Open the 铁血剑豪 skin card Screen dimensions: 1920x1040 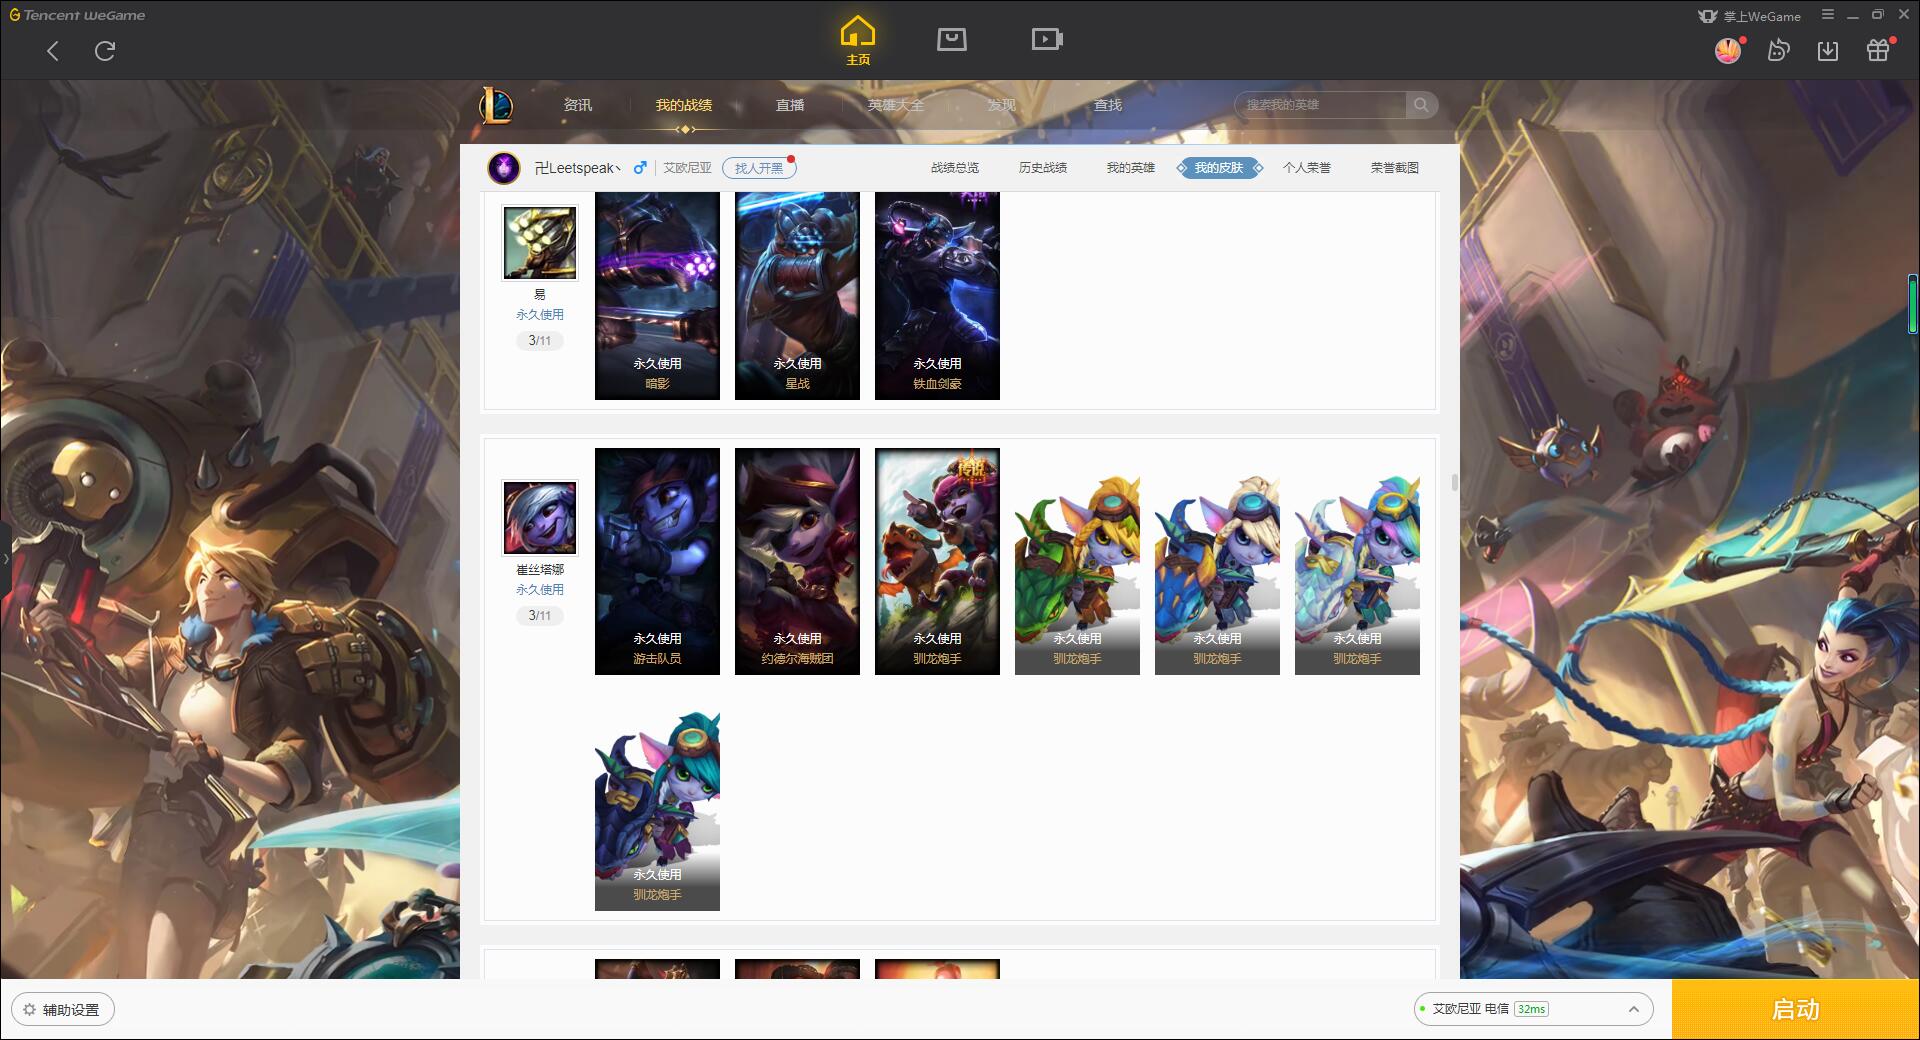(937, 295)
